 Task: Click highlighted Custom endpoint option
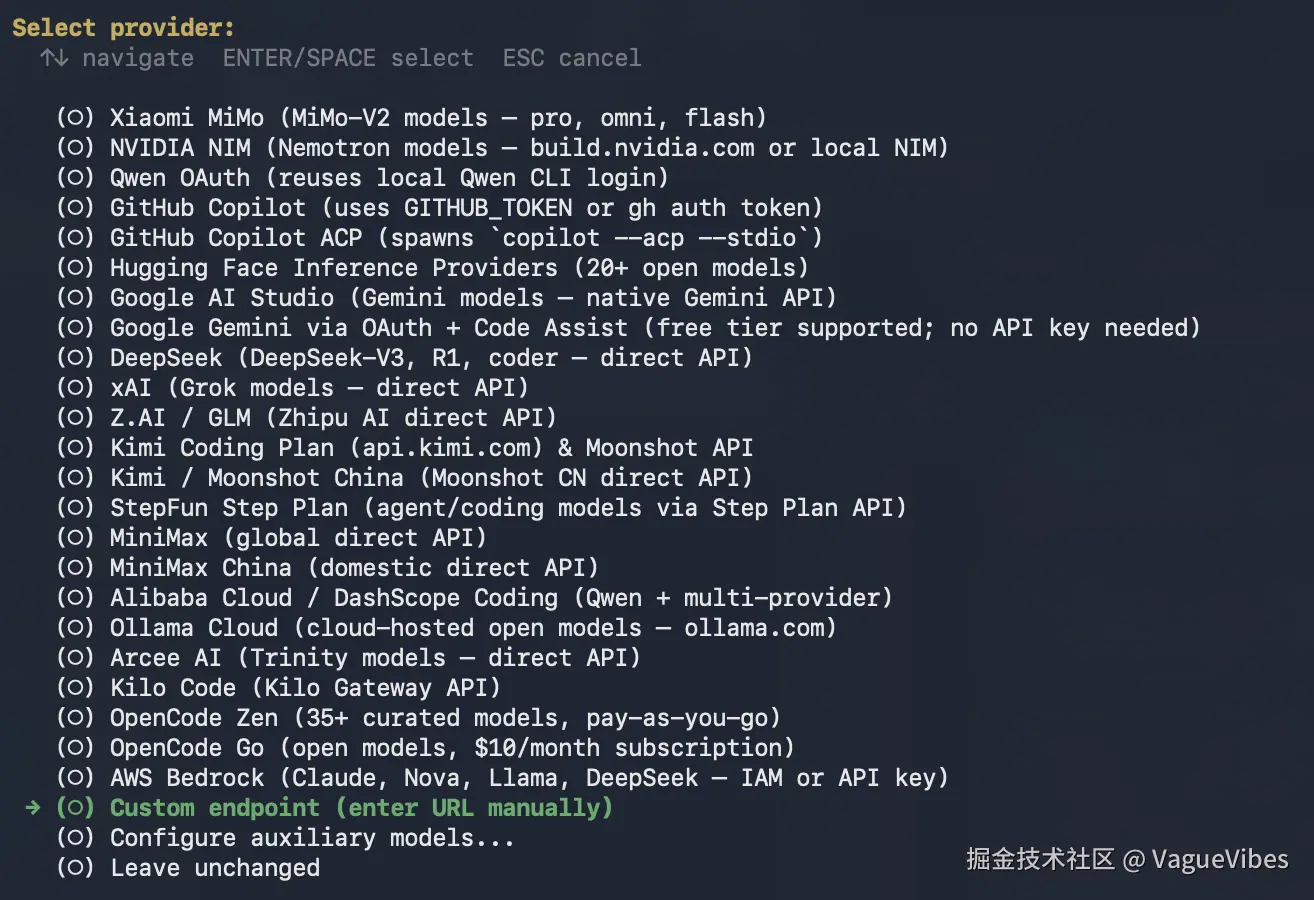coord(360,808)
